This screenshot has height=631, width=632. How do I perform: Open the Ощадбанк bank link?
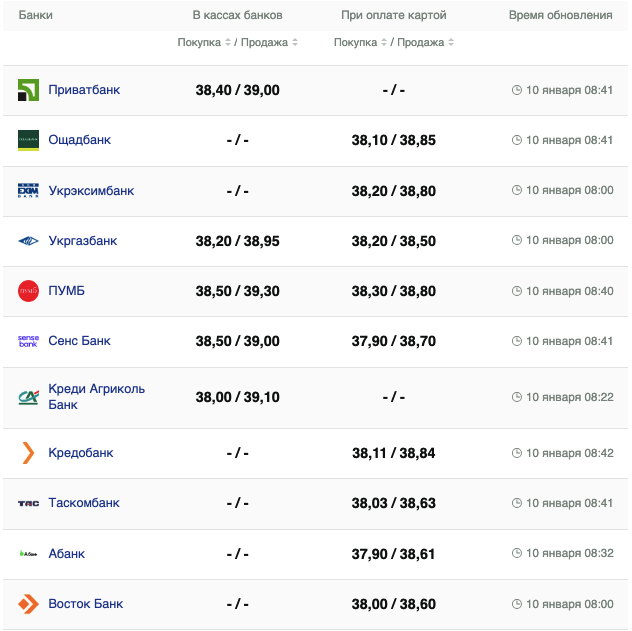79,140
